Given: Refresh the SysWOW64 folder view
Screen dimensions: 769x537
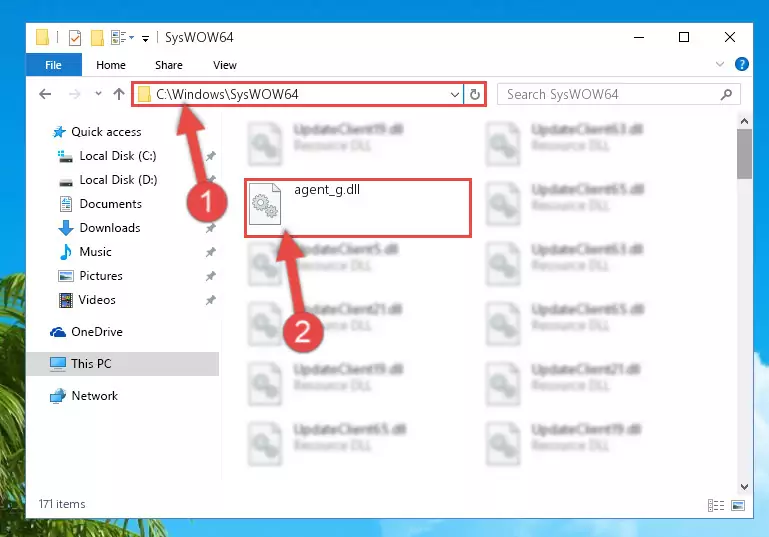Looking at the screenshot, I should (475, 94).
